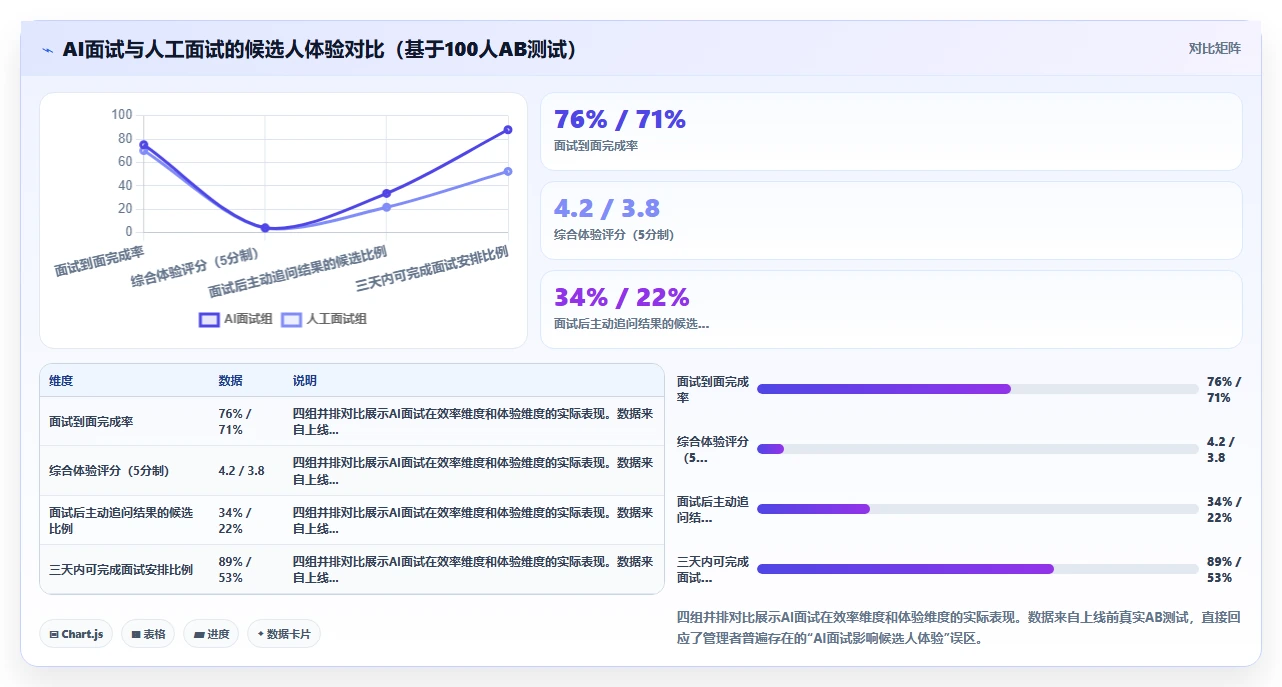Click the 面试到面完成率 progress bar

[x=977, y=389]
